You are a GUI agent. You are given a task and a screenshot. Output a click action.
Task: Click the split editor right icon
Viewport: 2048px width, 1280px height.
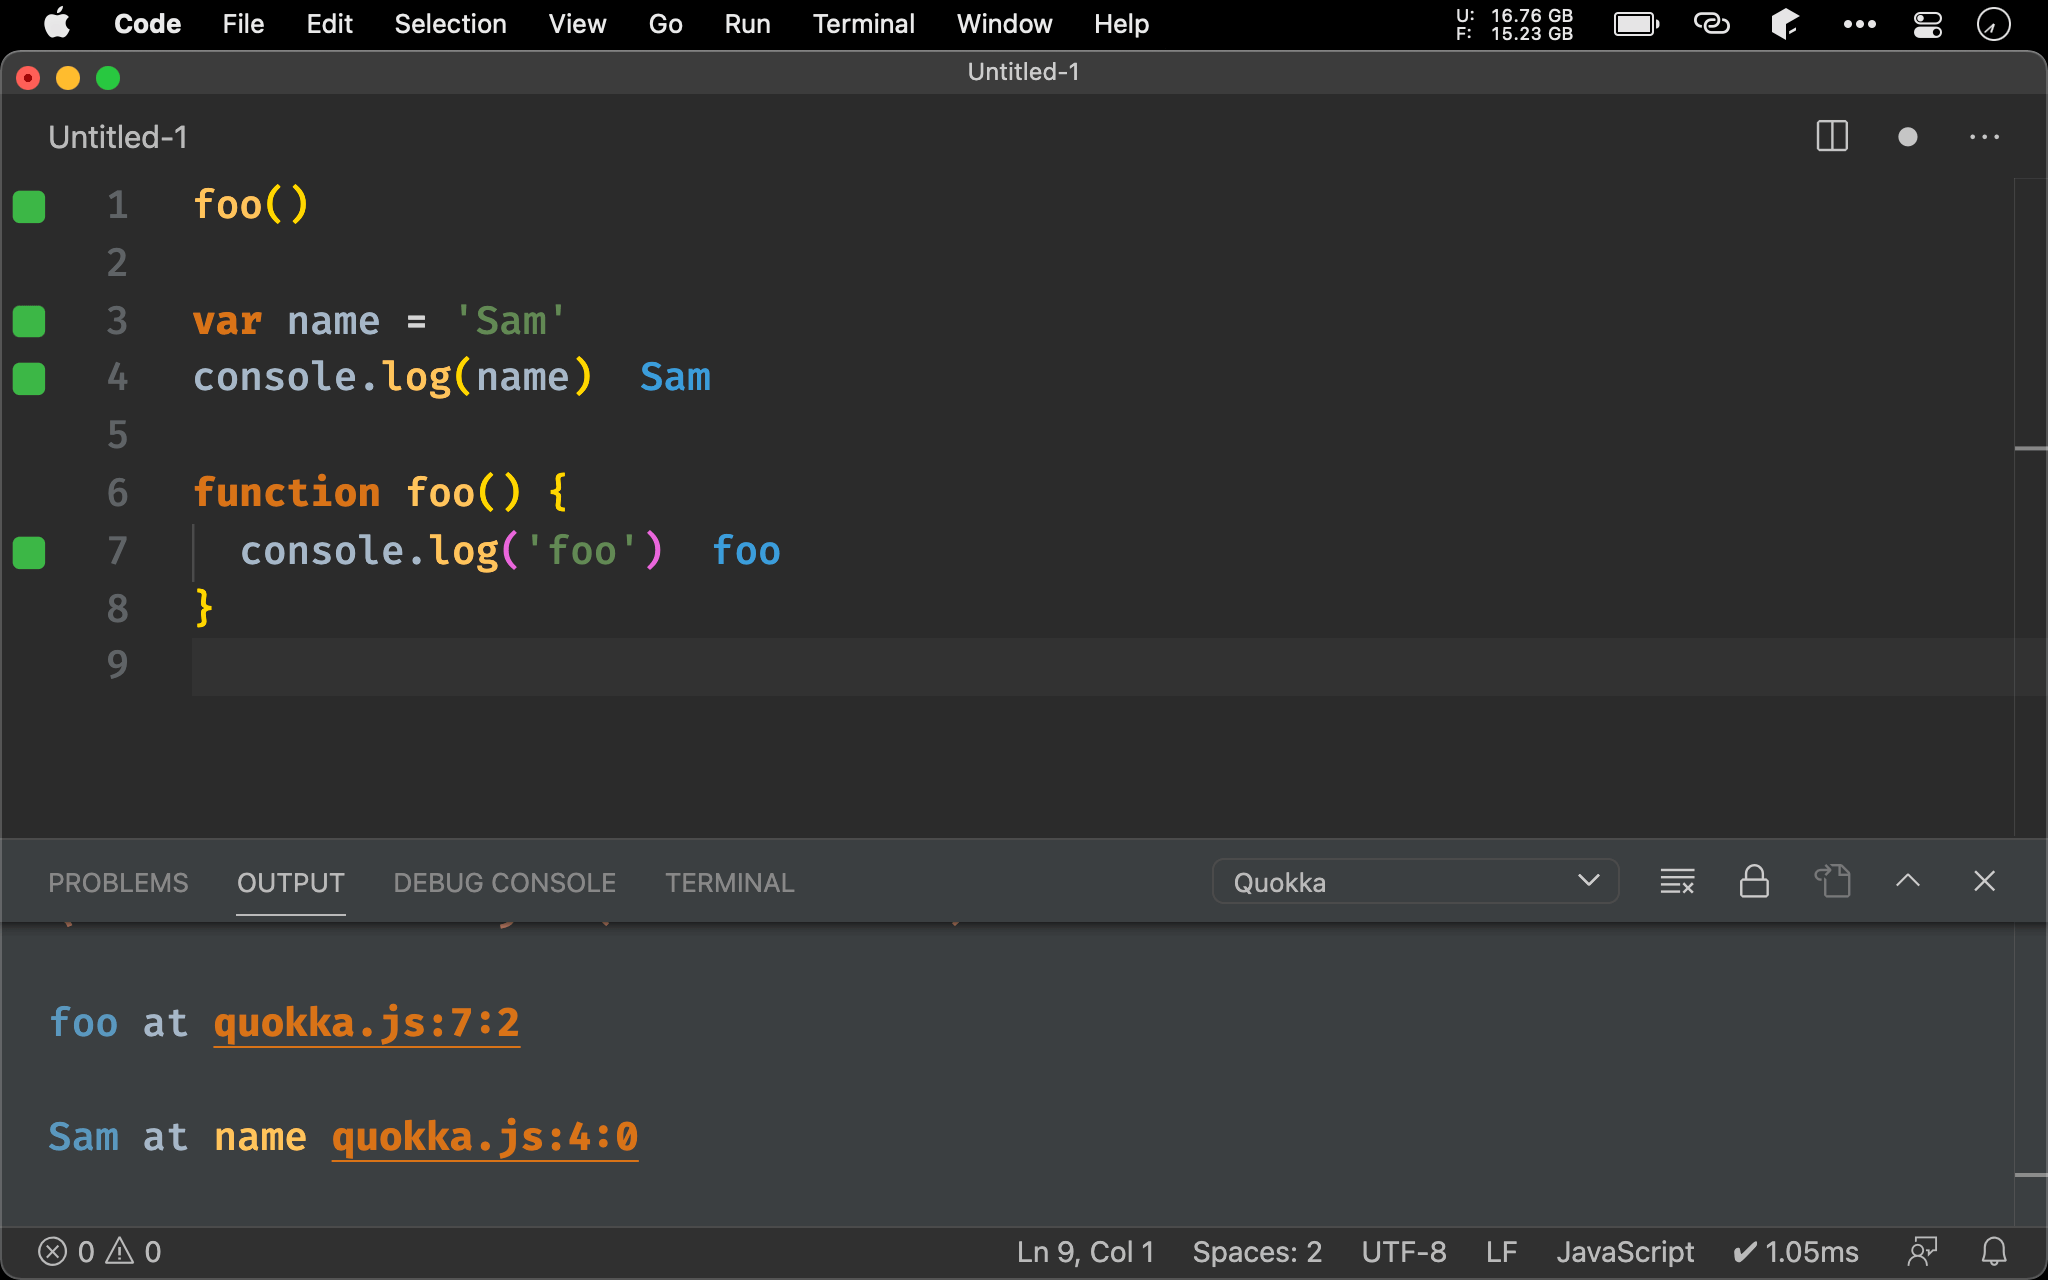coord(1831,136)
